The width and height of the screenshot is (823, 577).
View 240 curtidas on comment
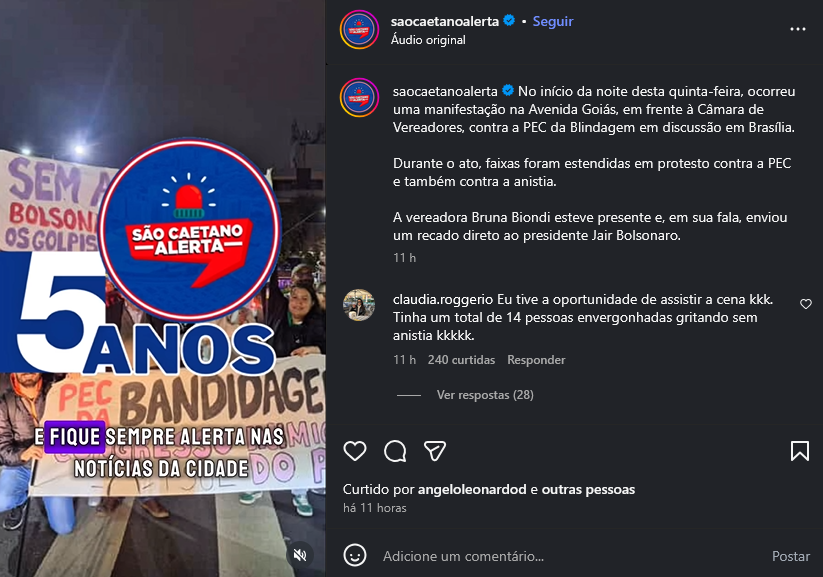[461, 360]
